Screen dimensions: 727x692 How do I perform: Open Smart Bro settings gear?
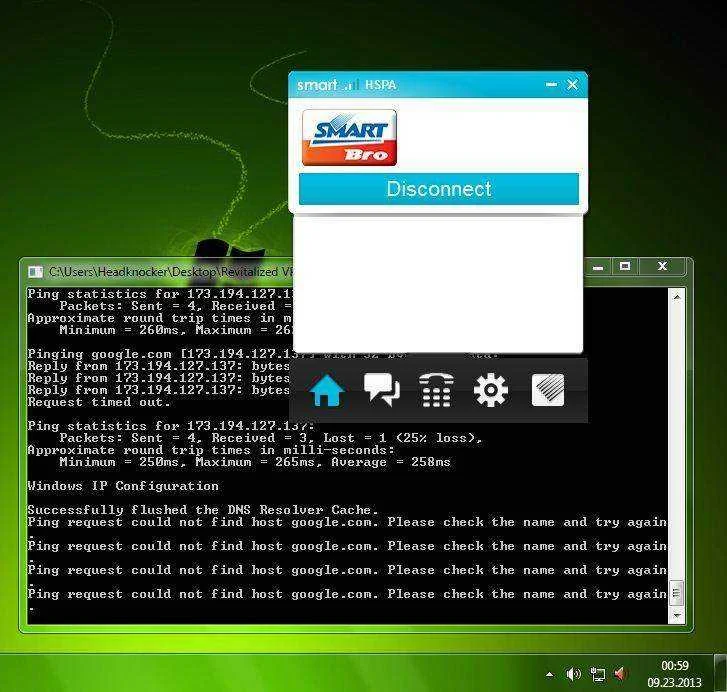pos(491,390)
